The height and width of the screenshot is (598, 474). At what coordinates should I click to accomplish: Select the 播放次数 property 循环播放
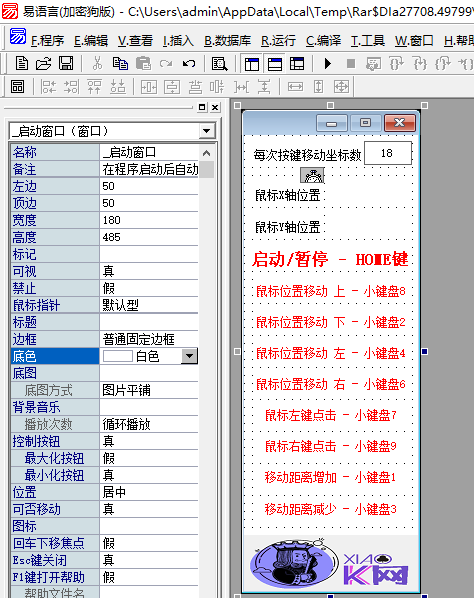click(149, 424)
